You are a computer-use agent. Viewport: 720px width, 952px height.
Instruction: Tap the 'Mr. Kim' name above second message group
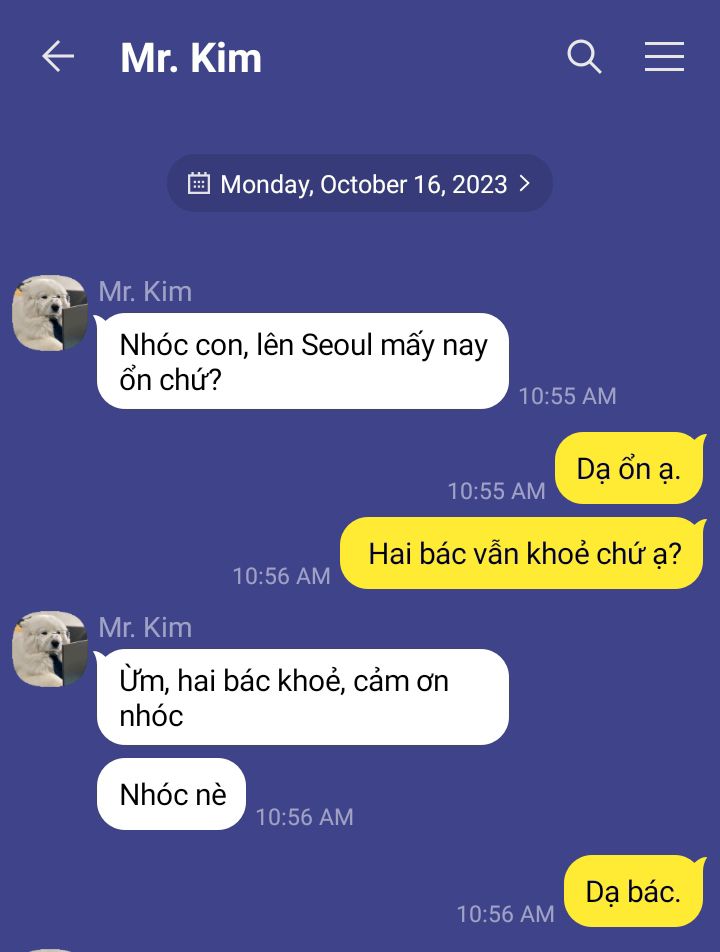pos(145,628)
